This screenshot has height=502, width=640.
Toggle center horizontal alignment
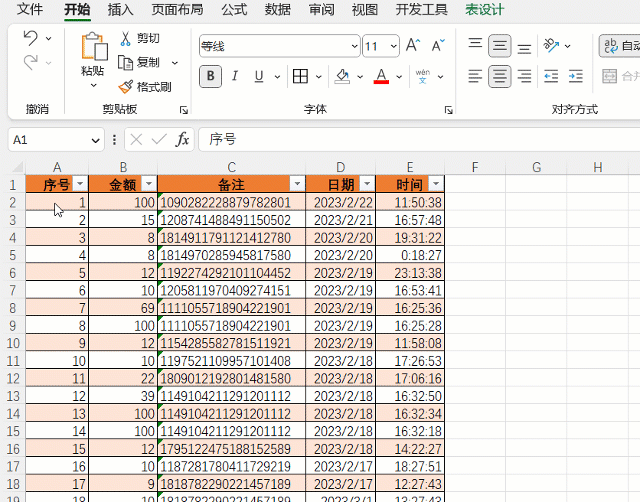(500, 76)
